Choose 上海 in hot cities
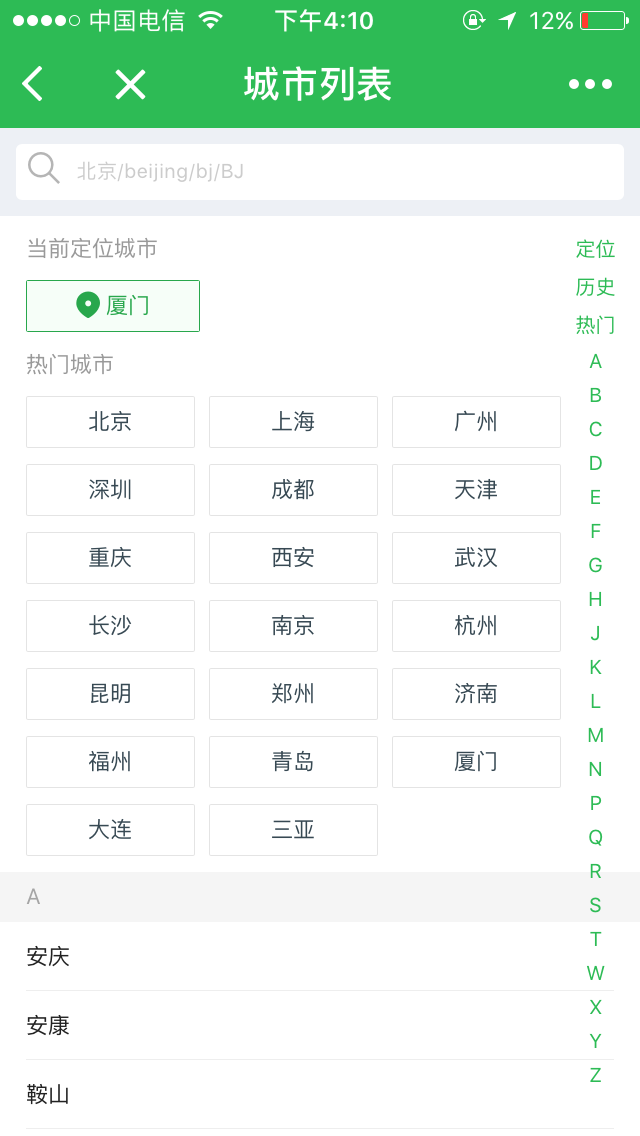The height and width of the screenshot is (1136, 640). point(293,422)
